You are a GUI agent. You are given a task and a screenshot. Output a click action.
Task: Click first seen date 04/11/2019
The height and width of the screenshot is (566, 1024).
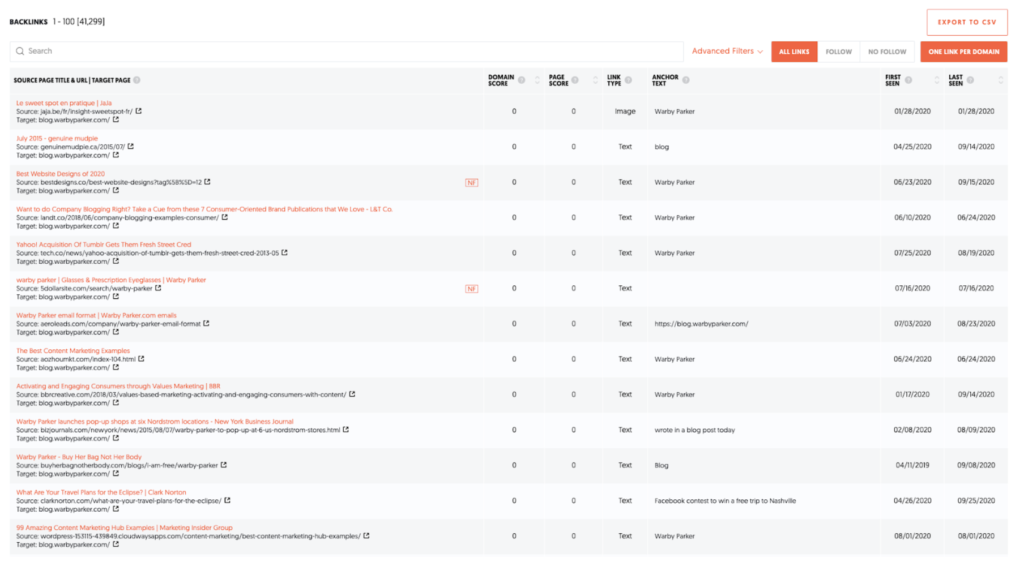click(x=912, y=465)
